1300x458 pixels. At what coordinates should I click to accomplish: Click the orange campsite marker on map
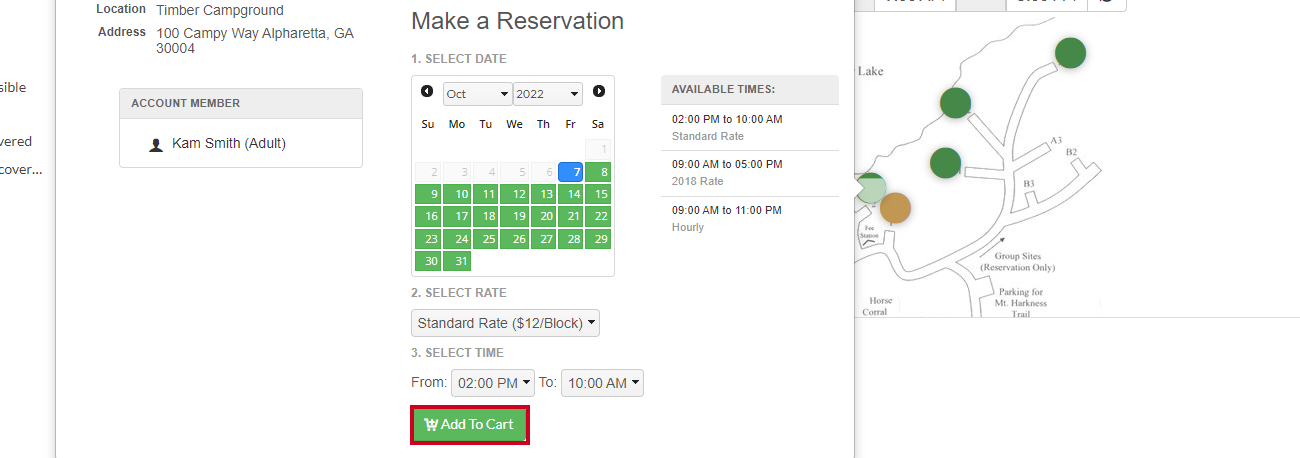(895, 208)
